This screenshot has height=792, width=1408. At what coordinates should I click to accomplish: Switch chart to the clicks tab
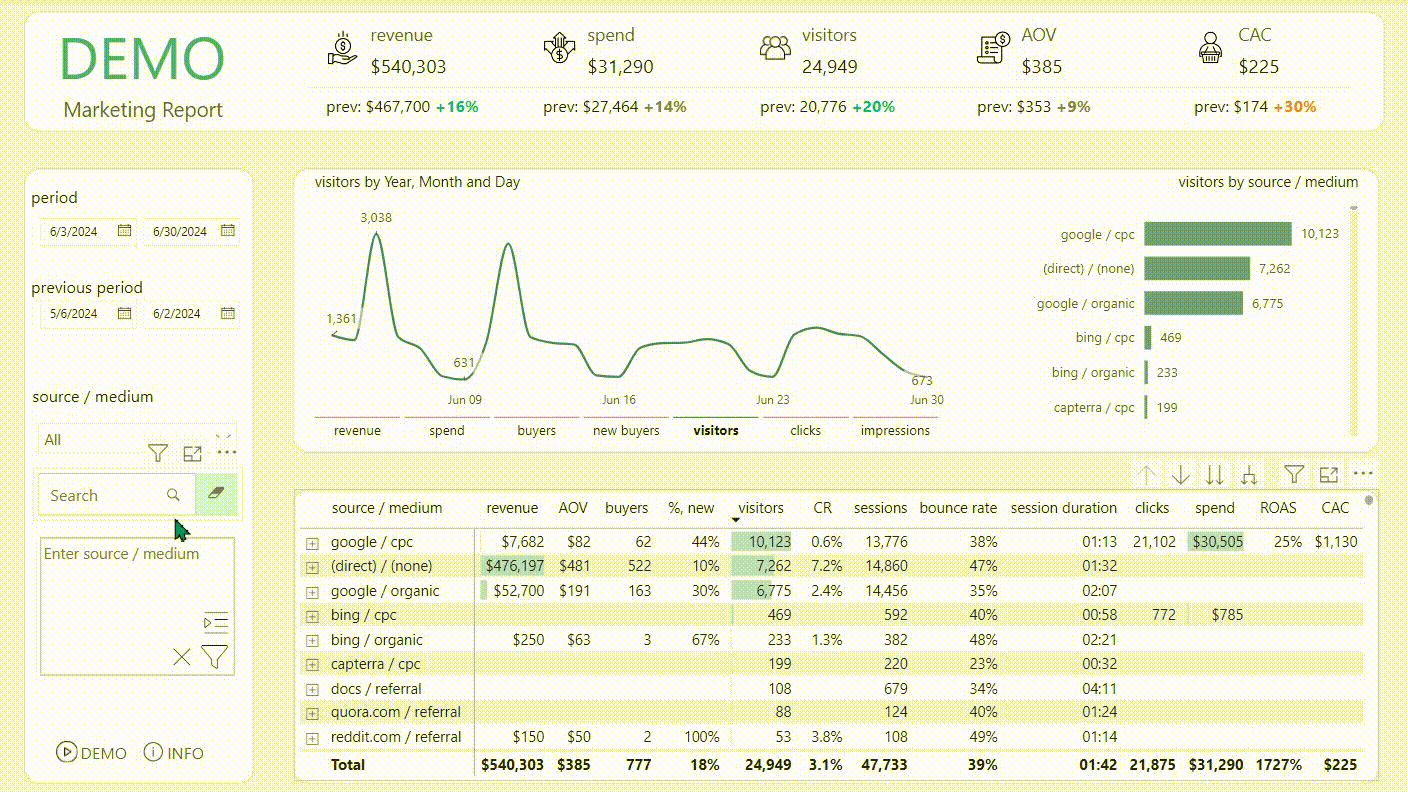point(805,430)
